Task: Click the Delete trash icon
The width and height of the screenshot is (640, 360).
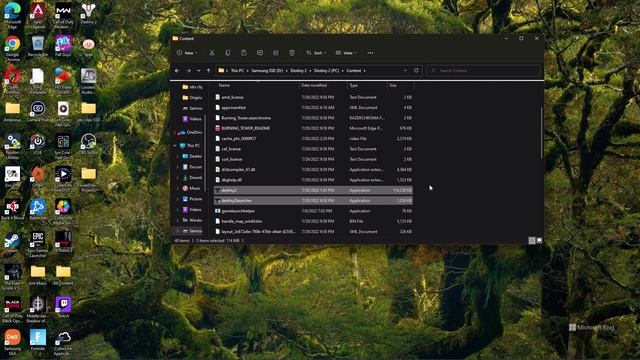Action: (x=292, y=53)
